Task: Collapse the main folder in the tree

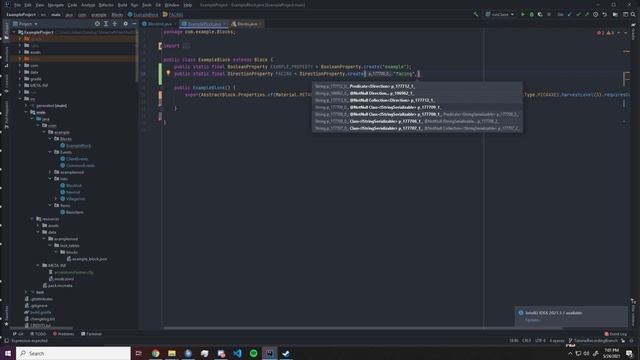Action: click(27, 112)
